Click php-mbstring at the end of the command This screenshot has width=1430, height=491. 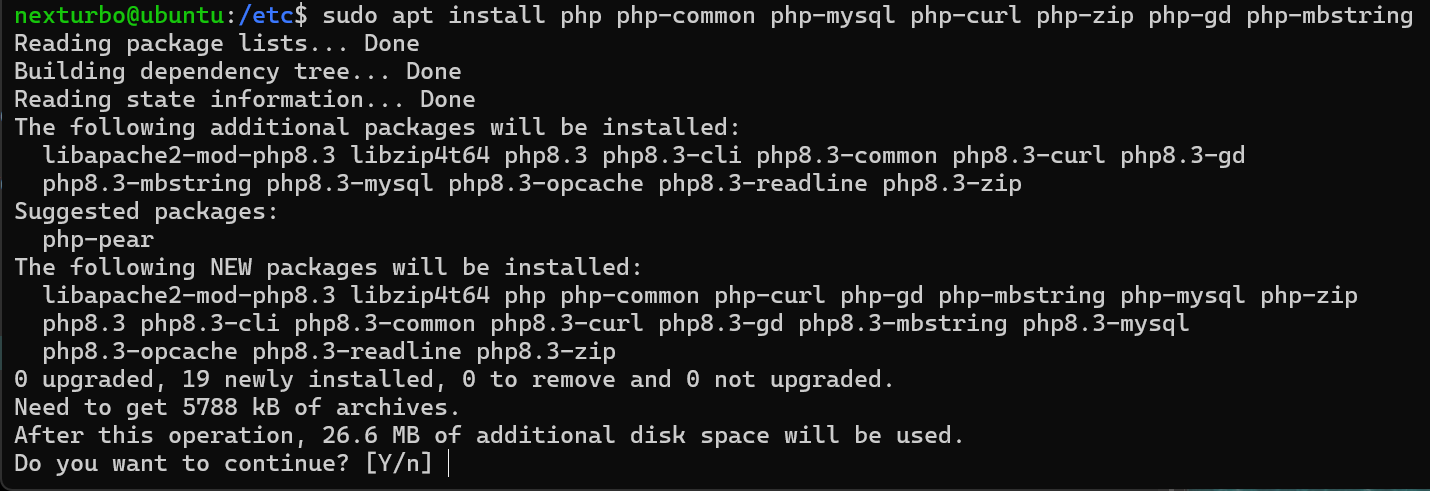coord(1330,16)
